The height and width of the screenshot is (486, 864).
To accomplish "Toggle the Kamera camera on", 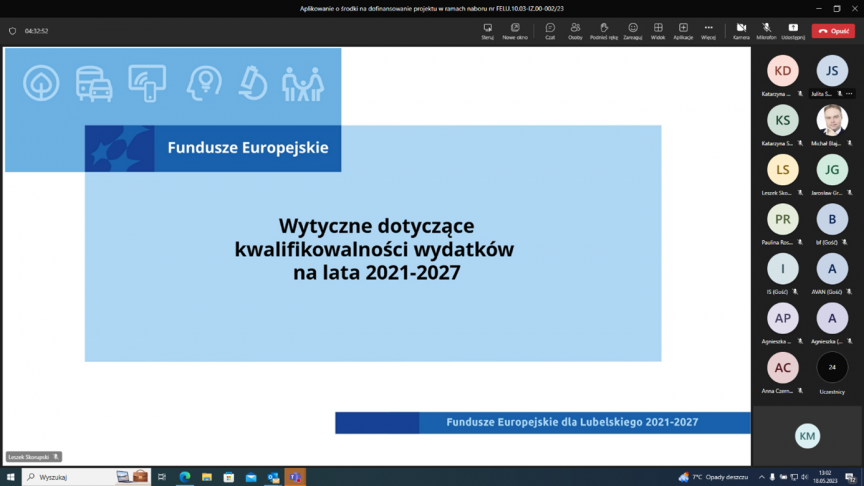I will 741,31.
